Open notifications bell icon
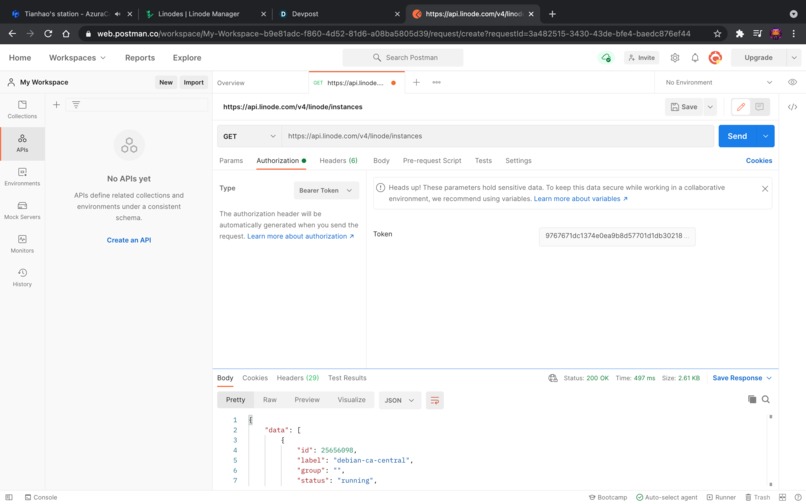 click(x=695, y=58)
